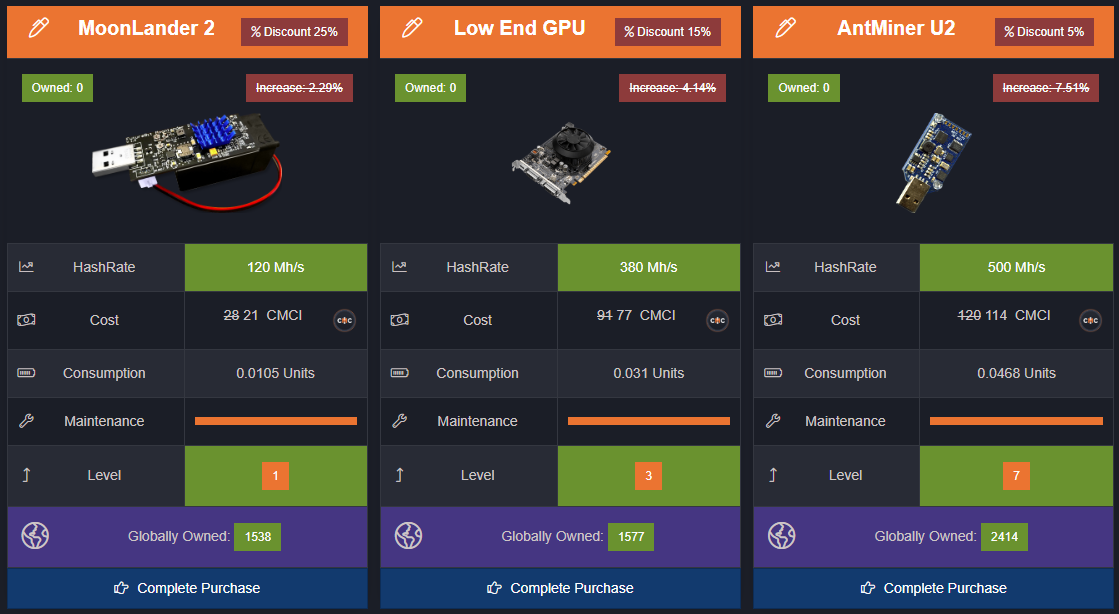Click the 120 114 CMCI cost value
The image size is (1119, 614).
point(1003,315)
